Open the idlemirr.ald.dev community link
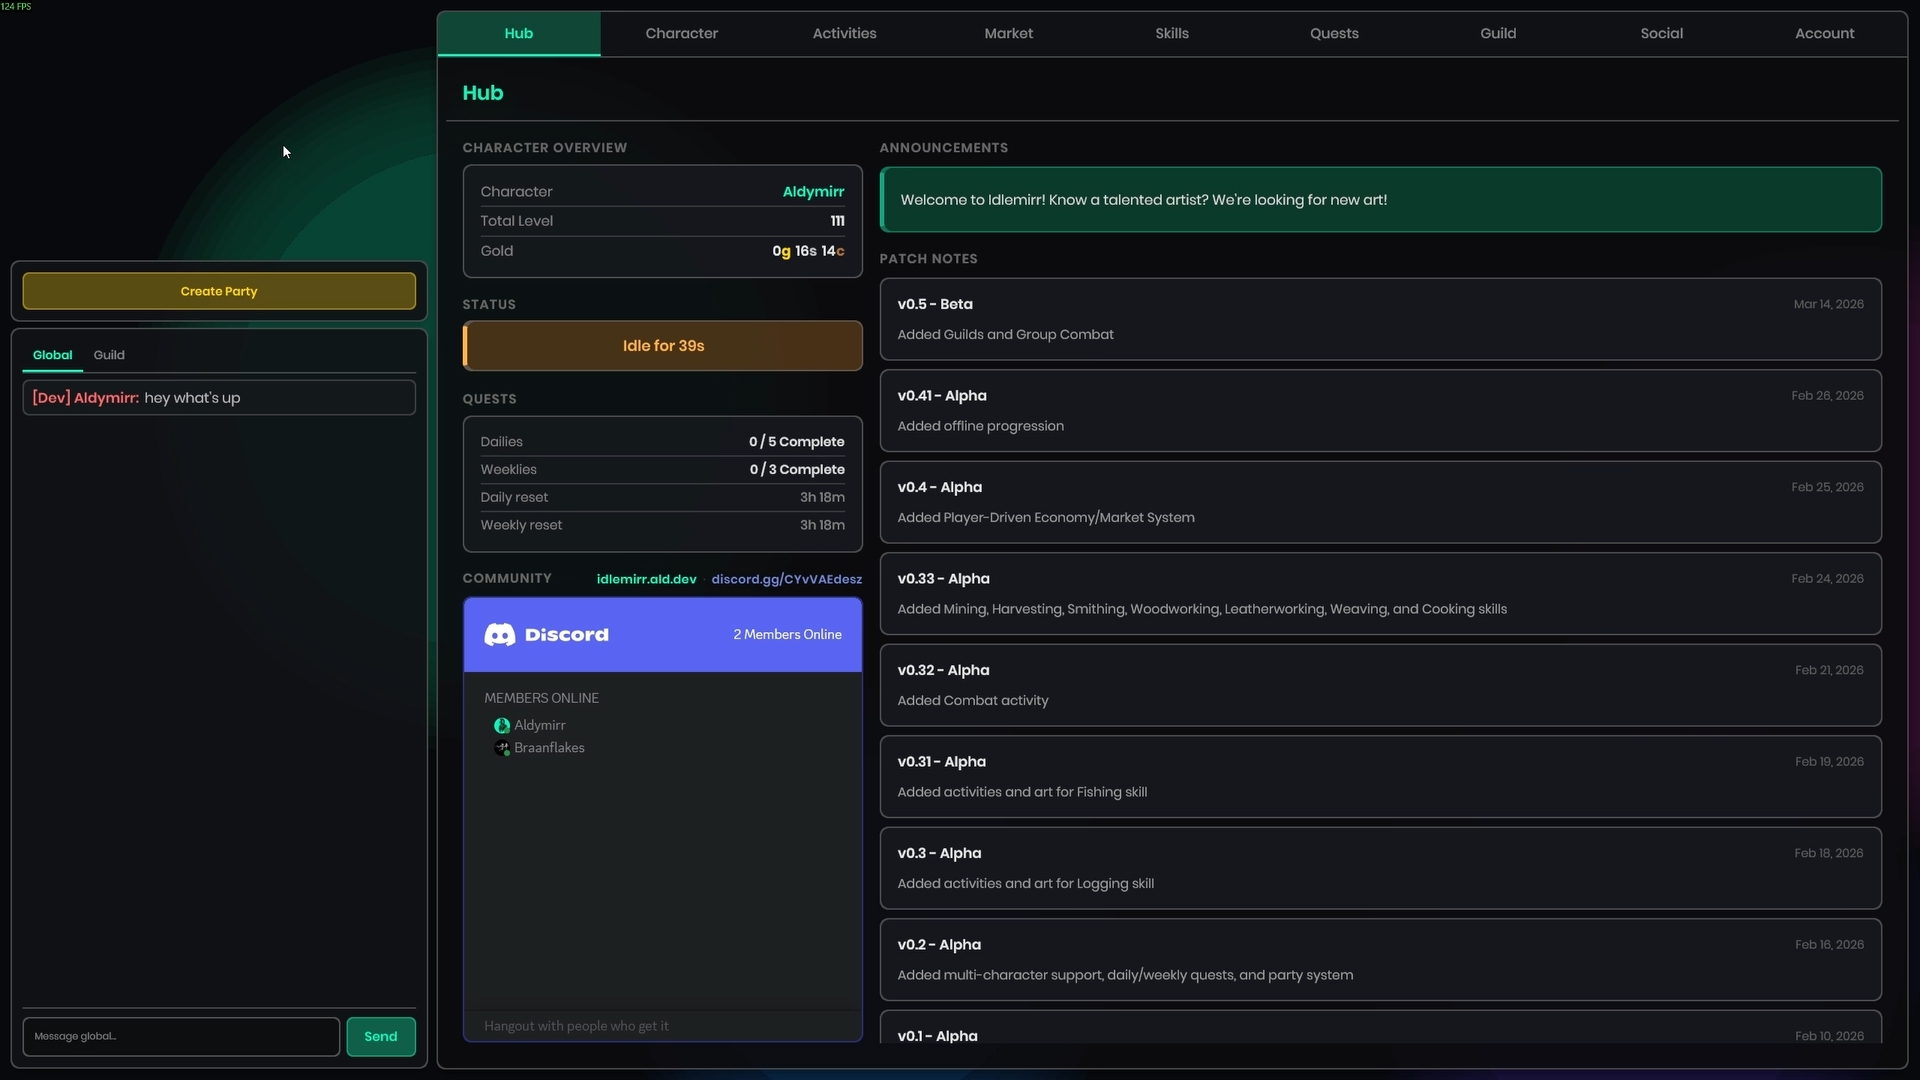 pyautogui.click(x=646, y=579)
